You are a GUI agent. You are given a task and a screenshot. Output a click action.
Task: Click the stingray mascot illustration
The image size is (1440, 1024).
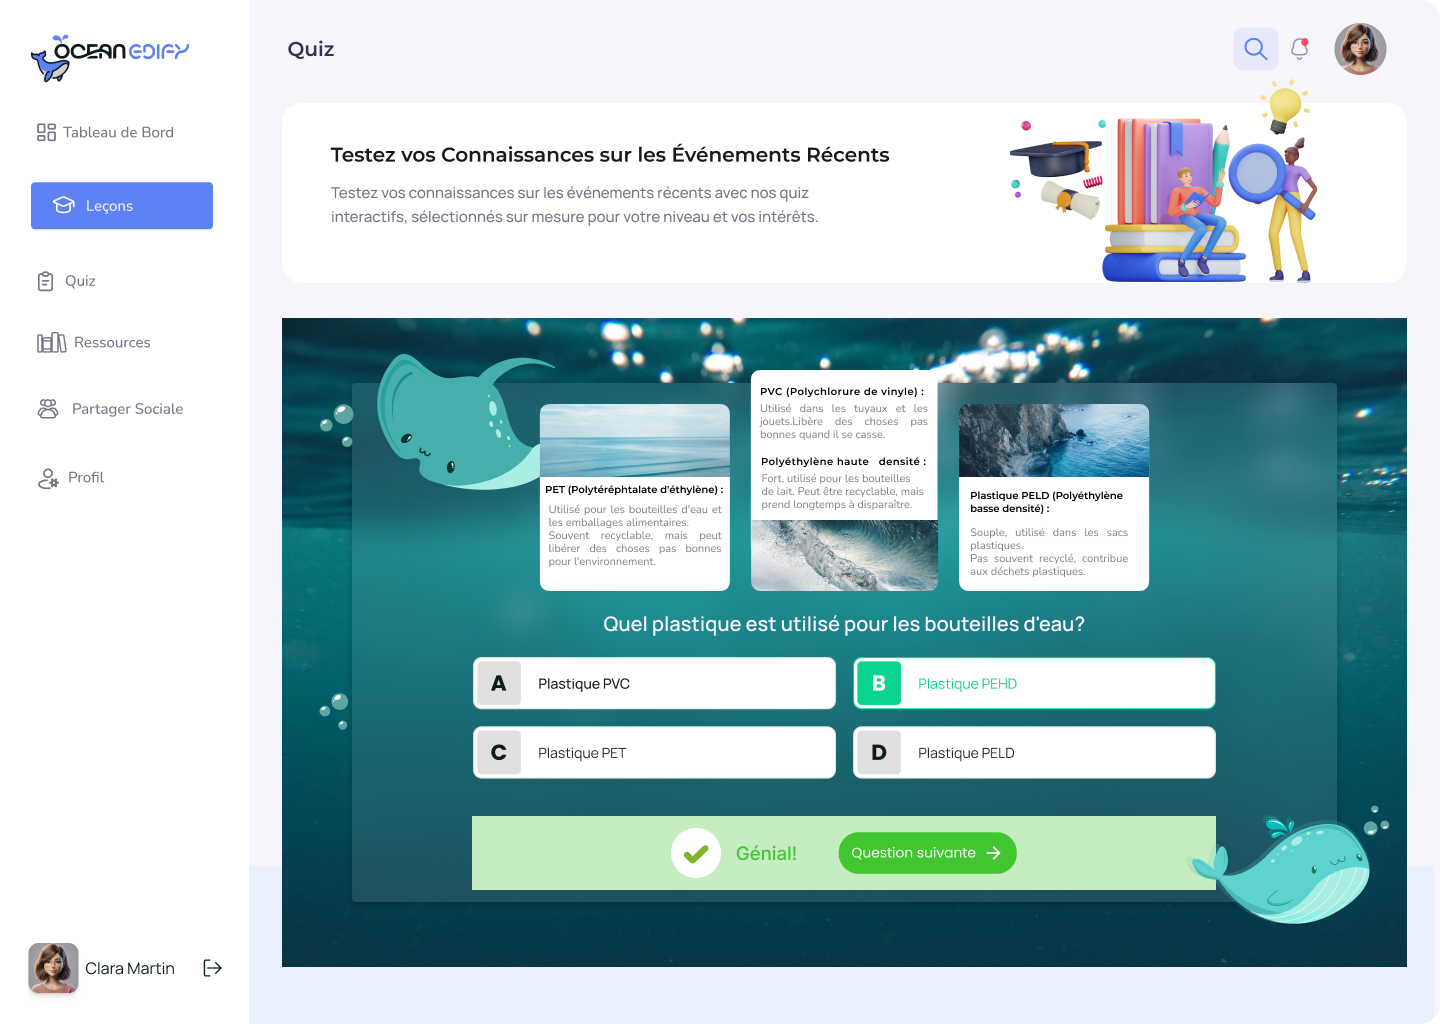460,422
